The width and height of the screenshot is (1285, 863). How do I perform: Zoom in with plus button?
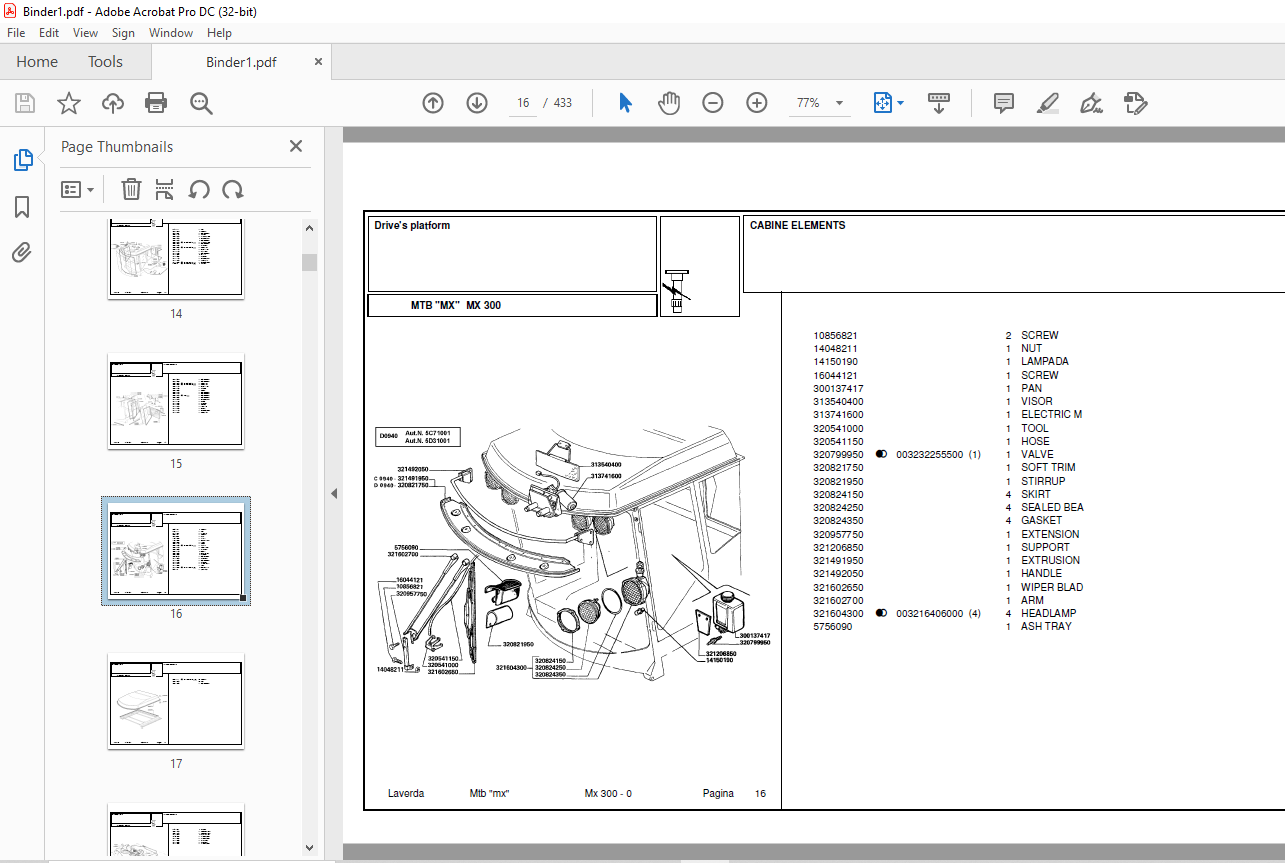click(757, 103)
